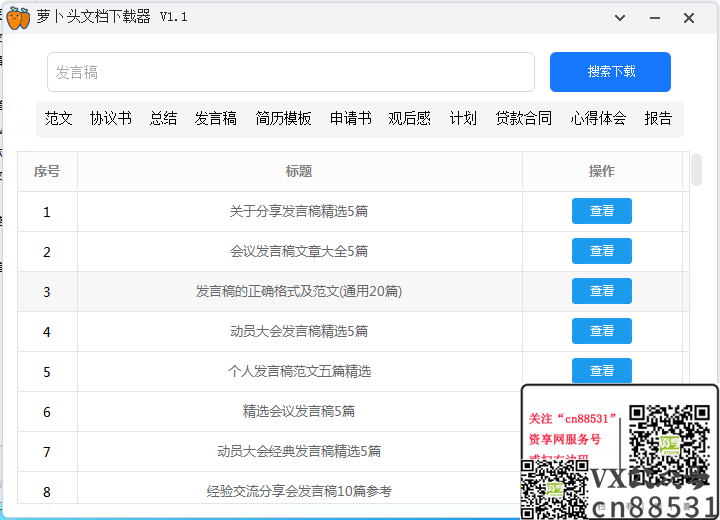The height and width of the screenshot is (520, 720).
Task: Click 查看 for 个人发言稿范文五篇精选
Action: click(x=601, y=371)
